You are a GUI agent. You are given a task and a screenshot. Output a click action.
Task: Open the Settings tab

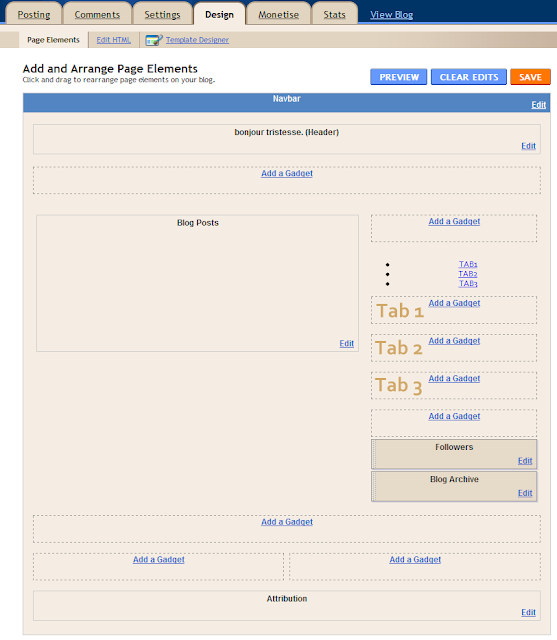coord(162,15)
